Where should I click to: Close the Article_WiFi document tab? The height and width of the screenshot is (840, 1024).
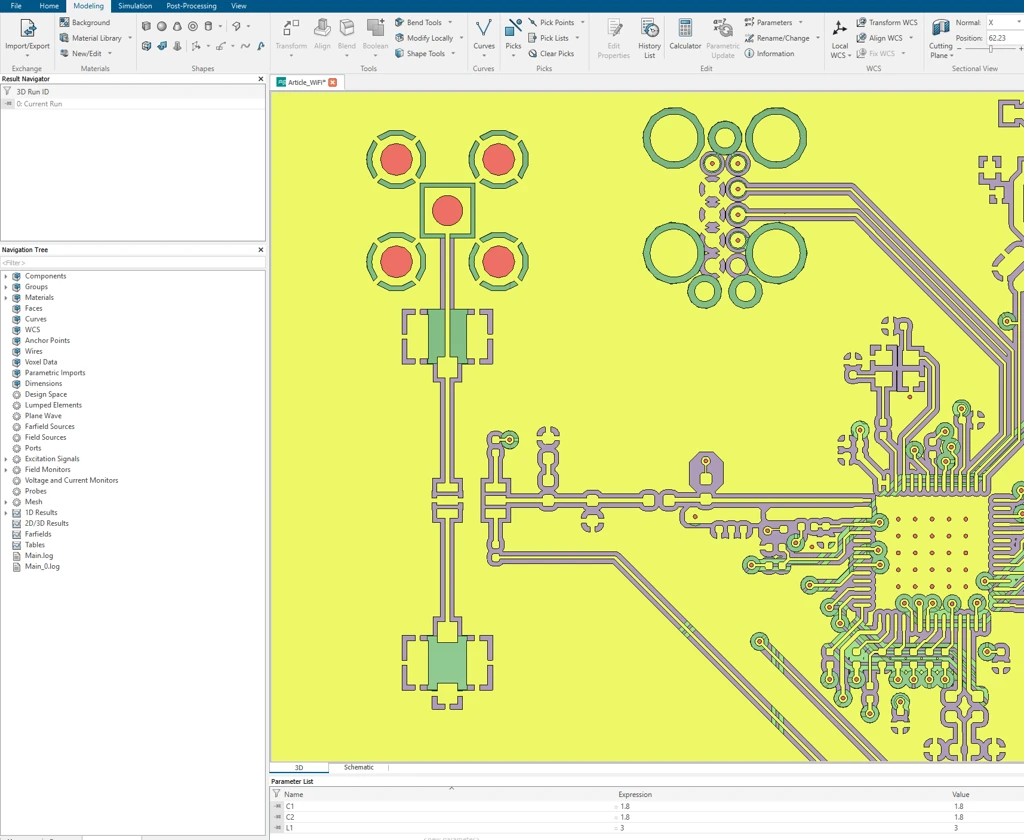click(332, 82)
